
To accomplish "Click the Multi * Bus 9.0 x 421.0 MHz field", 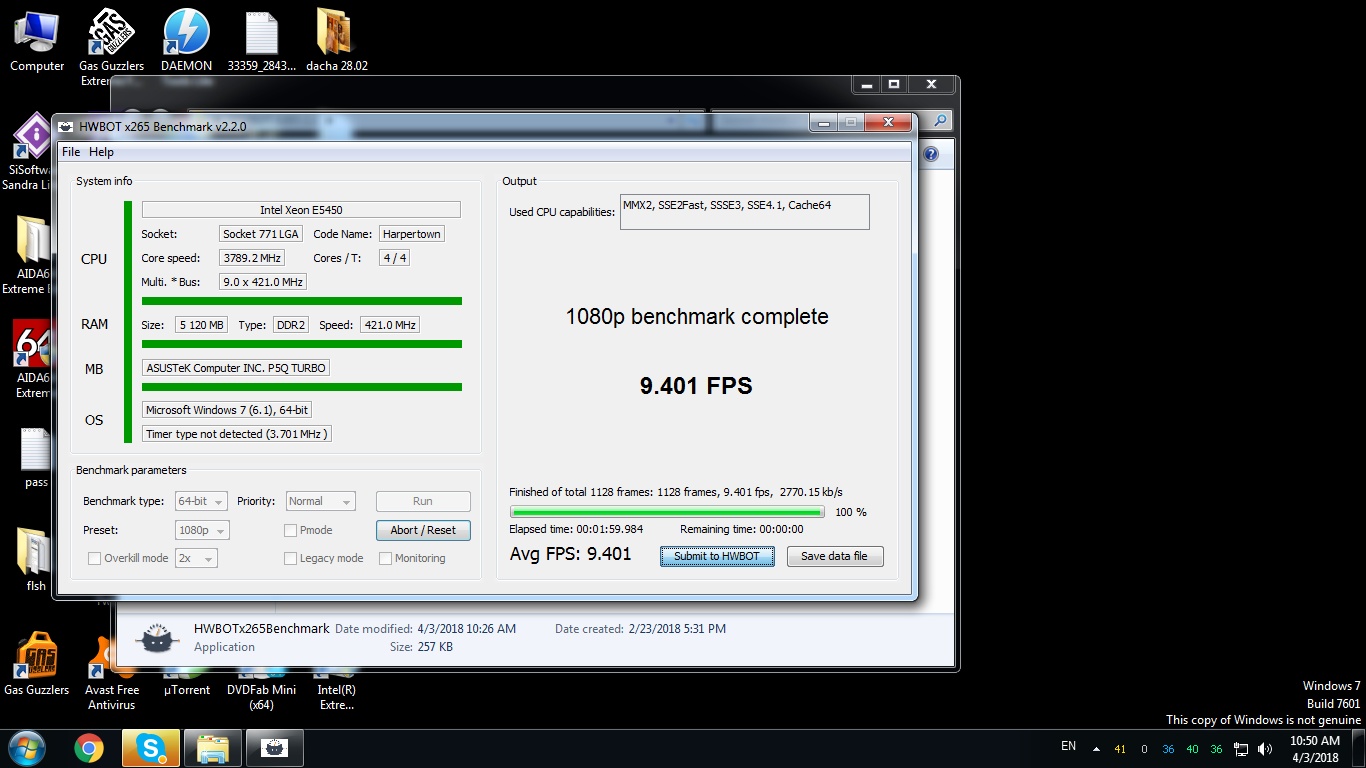I will pos(263,282).
